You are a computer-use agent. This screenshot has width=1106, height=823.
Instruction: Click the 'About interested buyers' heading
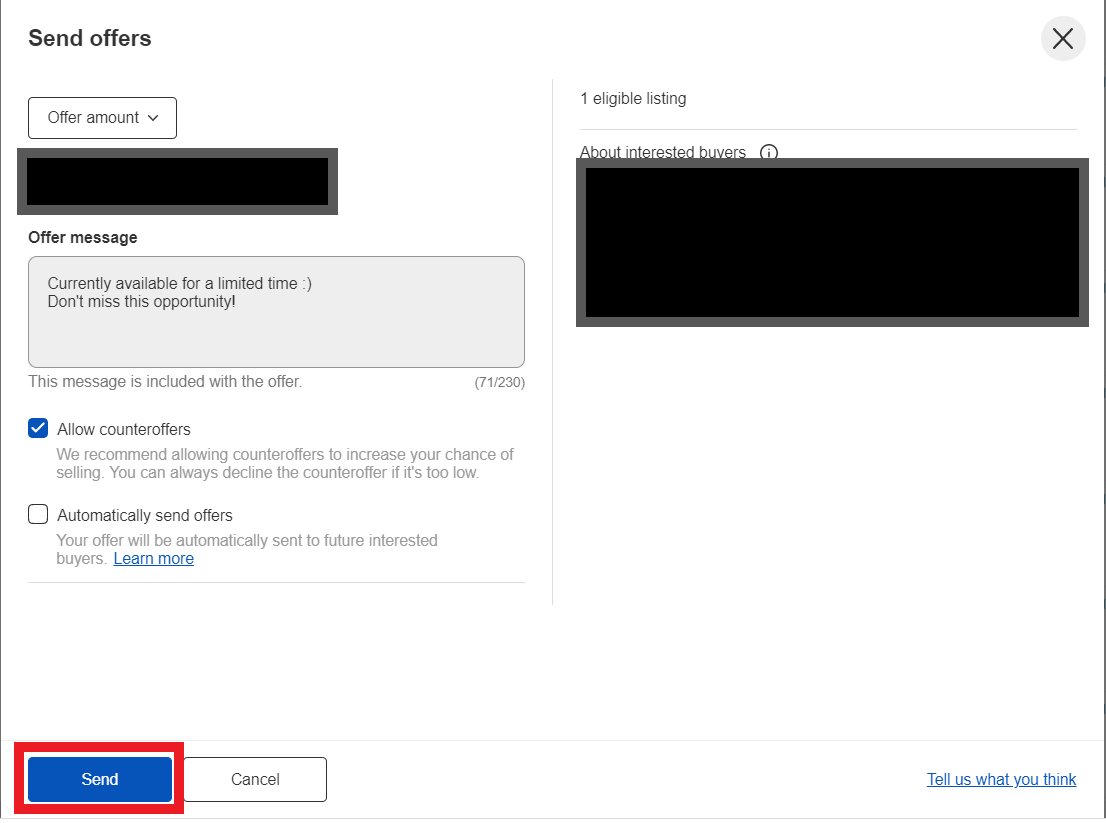tap(663, 152)
